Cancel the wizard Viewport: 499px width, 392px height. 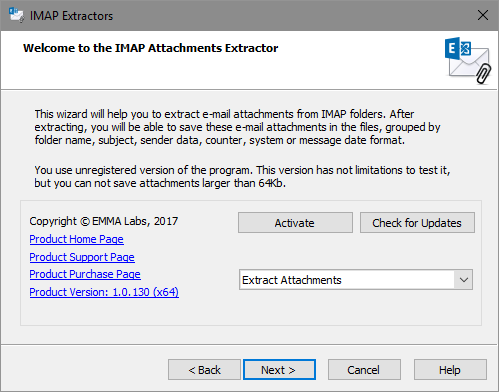click(x=364, y=370)
